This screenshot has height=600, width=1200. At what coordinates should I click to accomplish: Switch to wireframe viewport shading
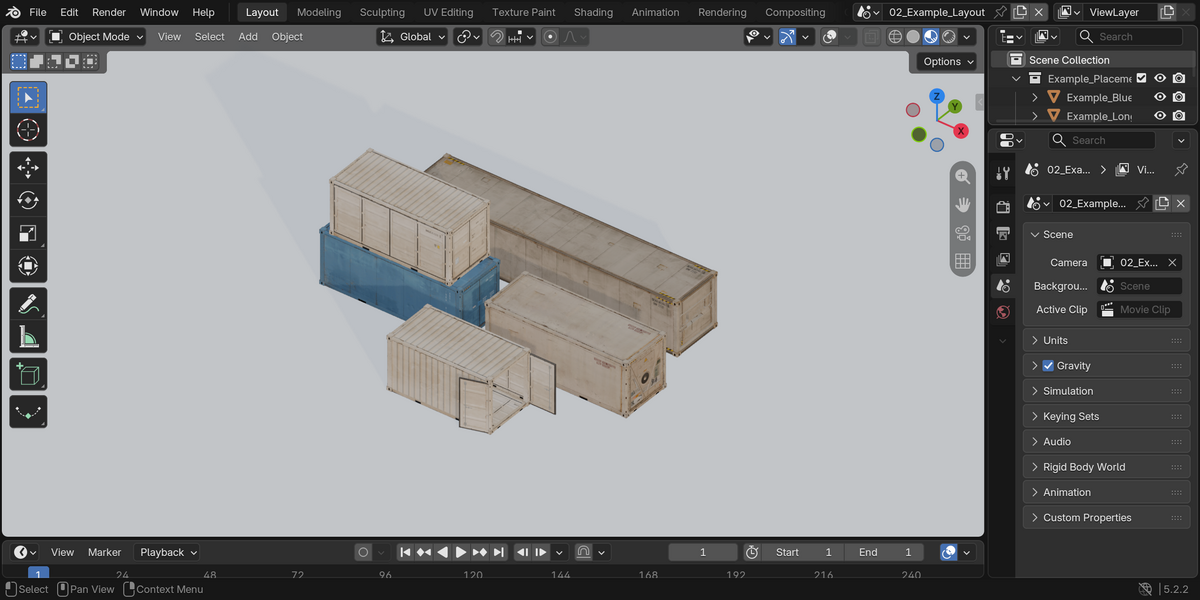point(895,36)
